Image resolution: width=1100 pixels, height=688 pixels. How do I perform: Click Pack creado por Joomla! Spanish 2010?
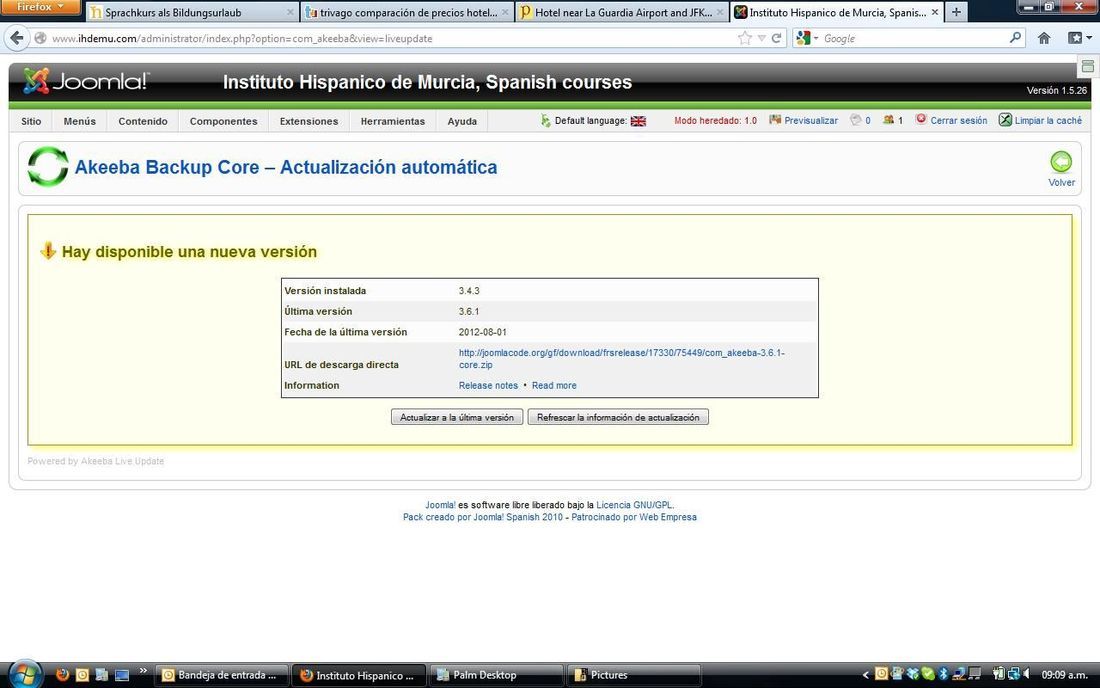pos(483,517)
